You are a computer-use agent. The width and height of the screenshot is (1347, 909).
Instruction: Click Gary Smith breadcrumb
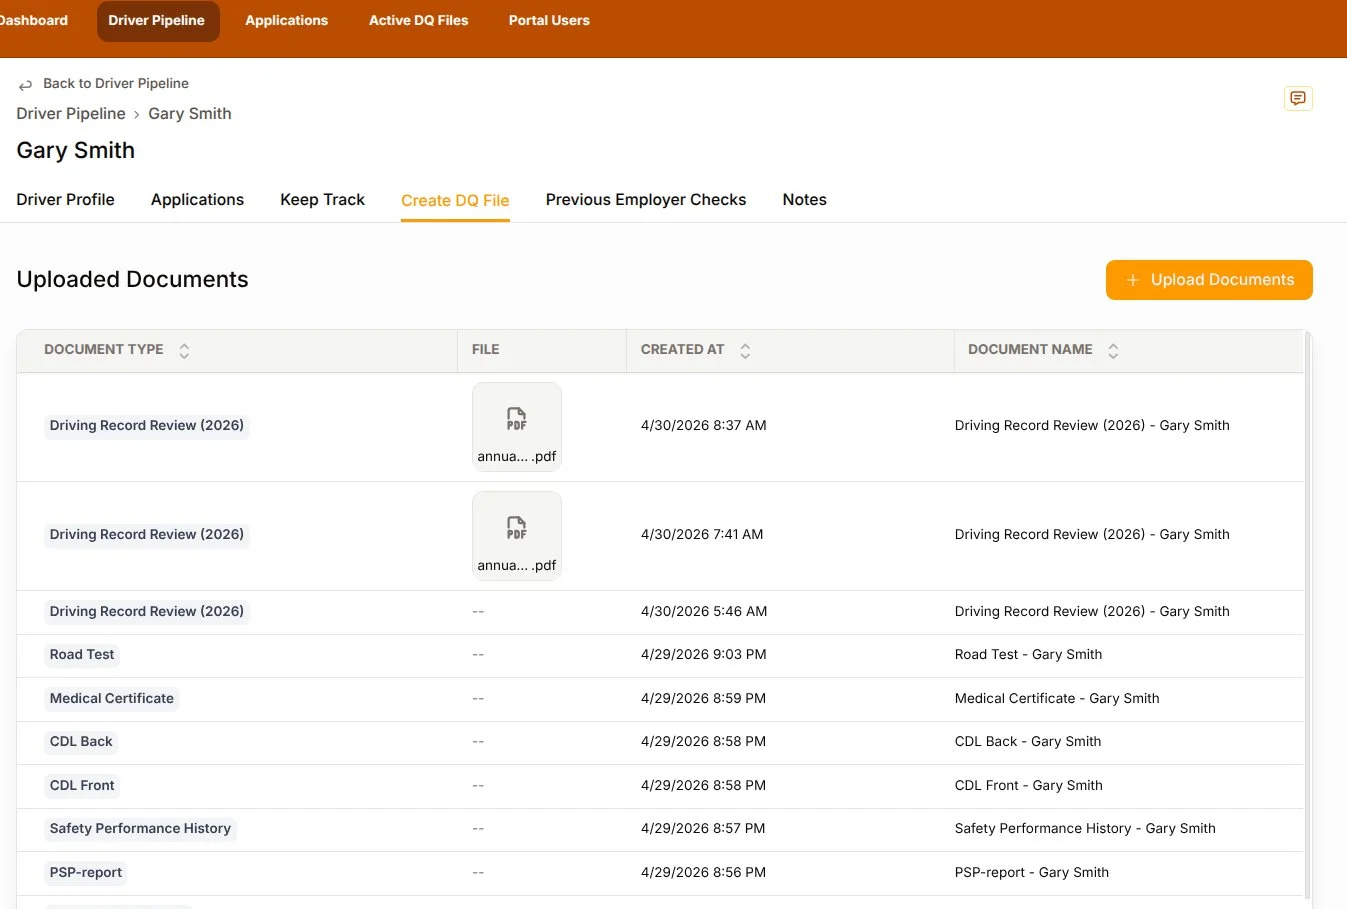[x=190, y=114]
